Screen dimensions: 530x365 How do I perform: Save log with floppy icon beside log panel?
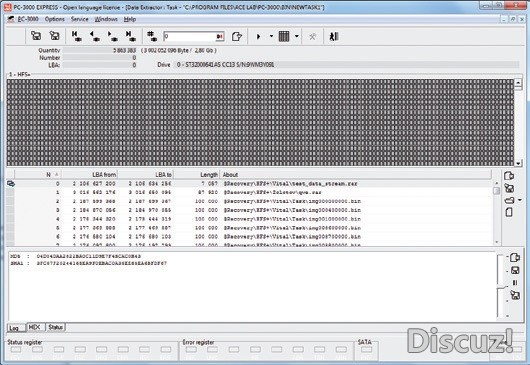pos(515,270)
